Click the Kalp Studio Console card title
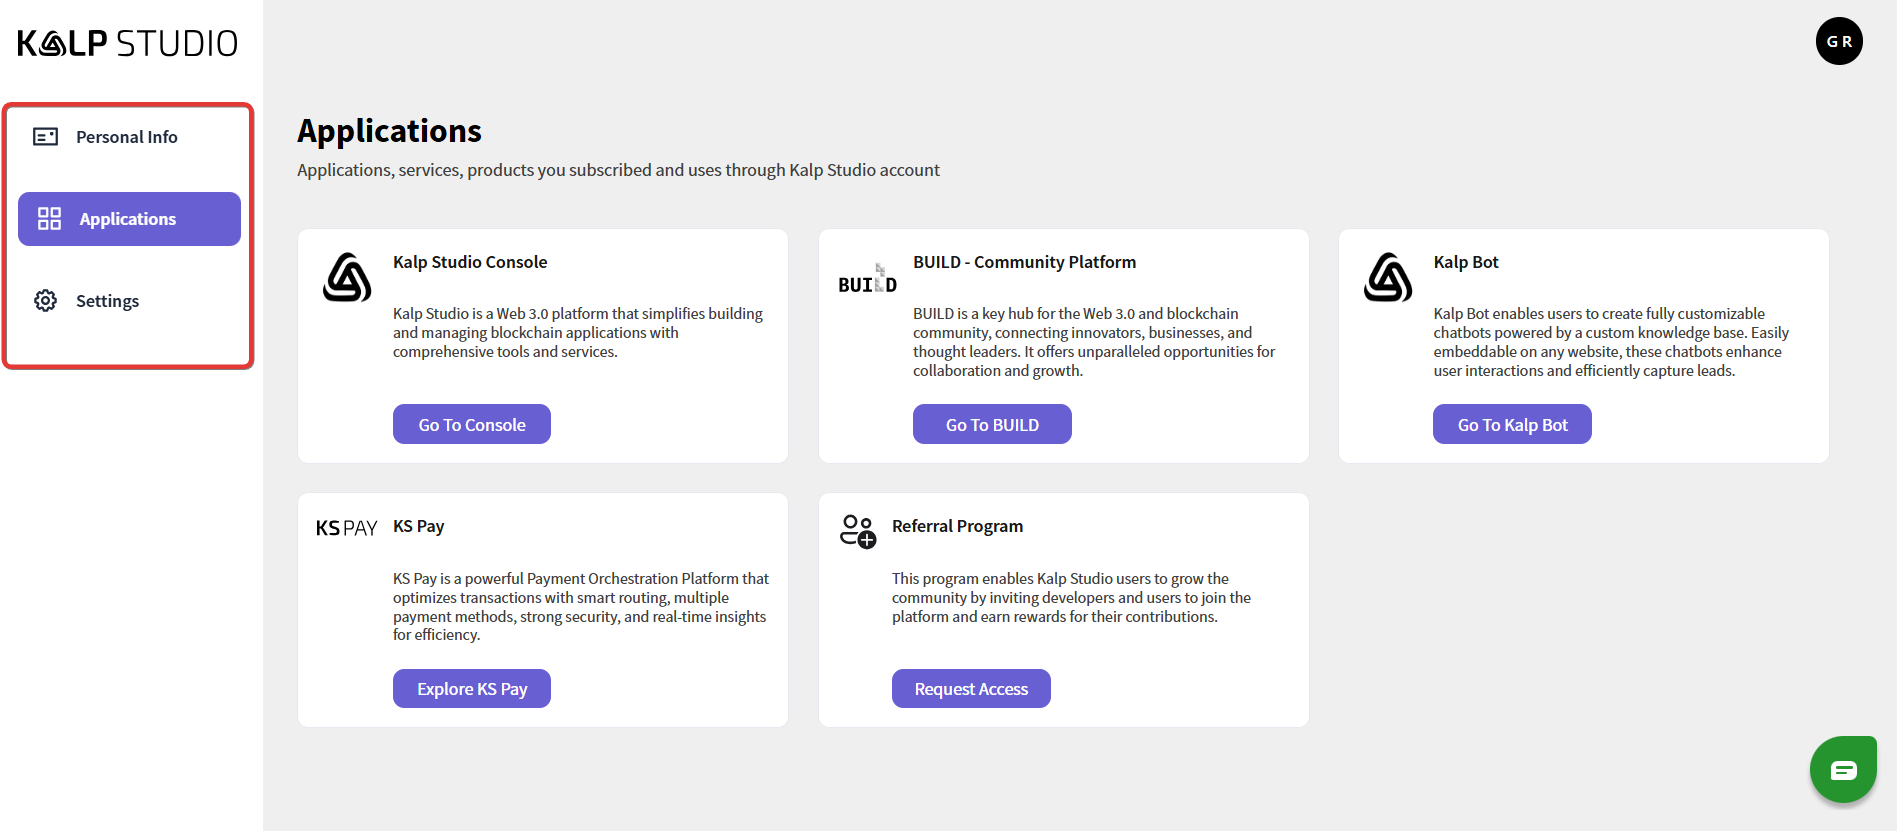Image resolution: width=1897 pixels, height=831 pixels. click(470, 262)
